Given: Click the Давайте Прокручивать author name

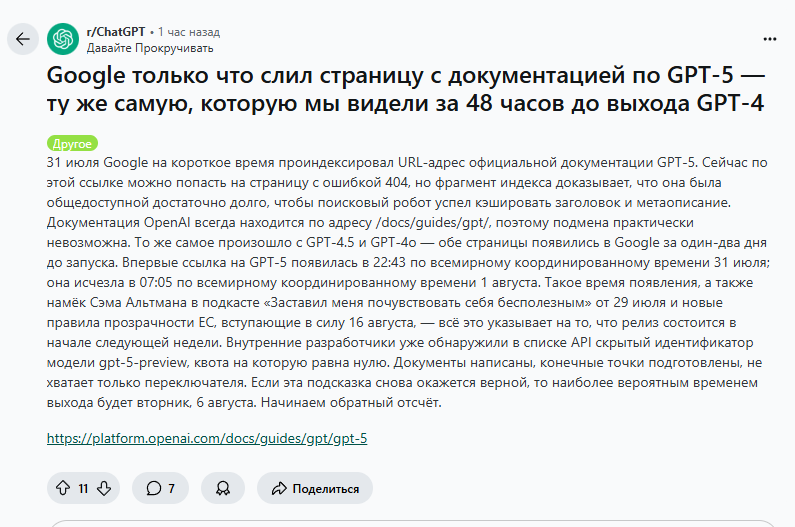Looking at the screenshot, I should (150, 48).
